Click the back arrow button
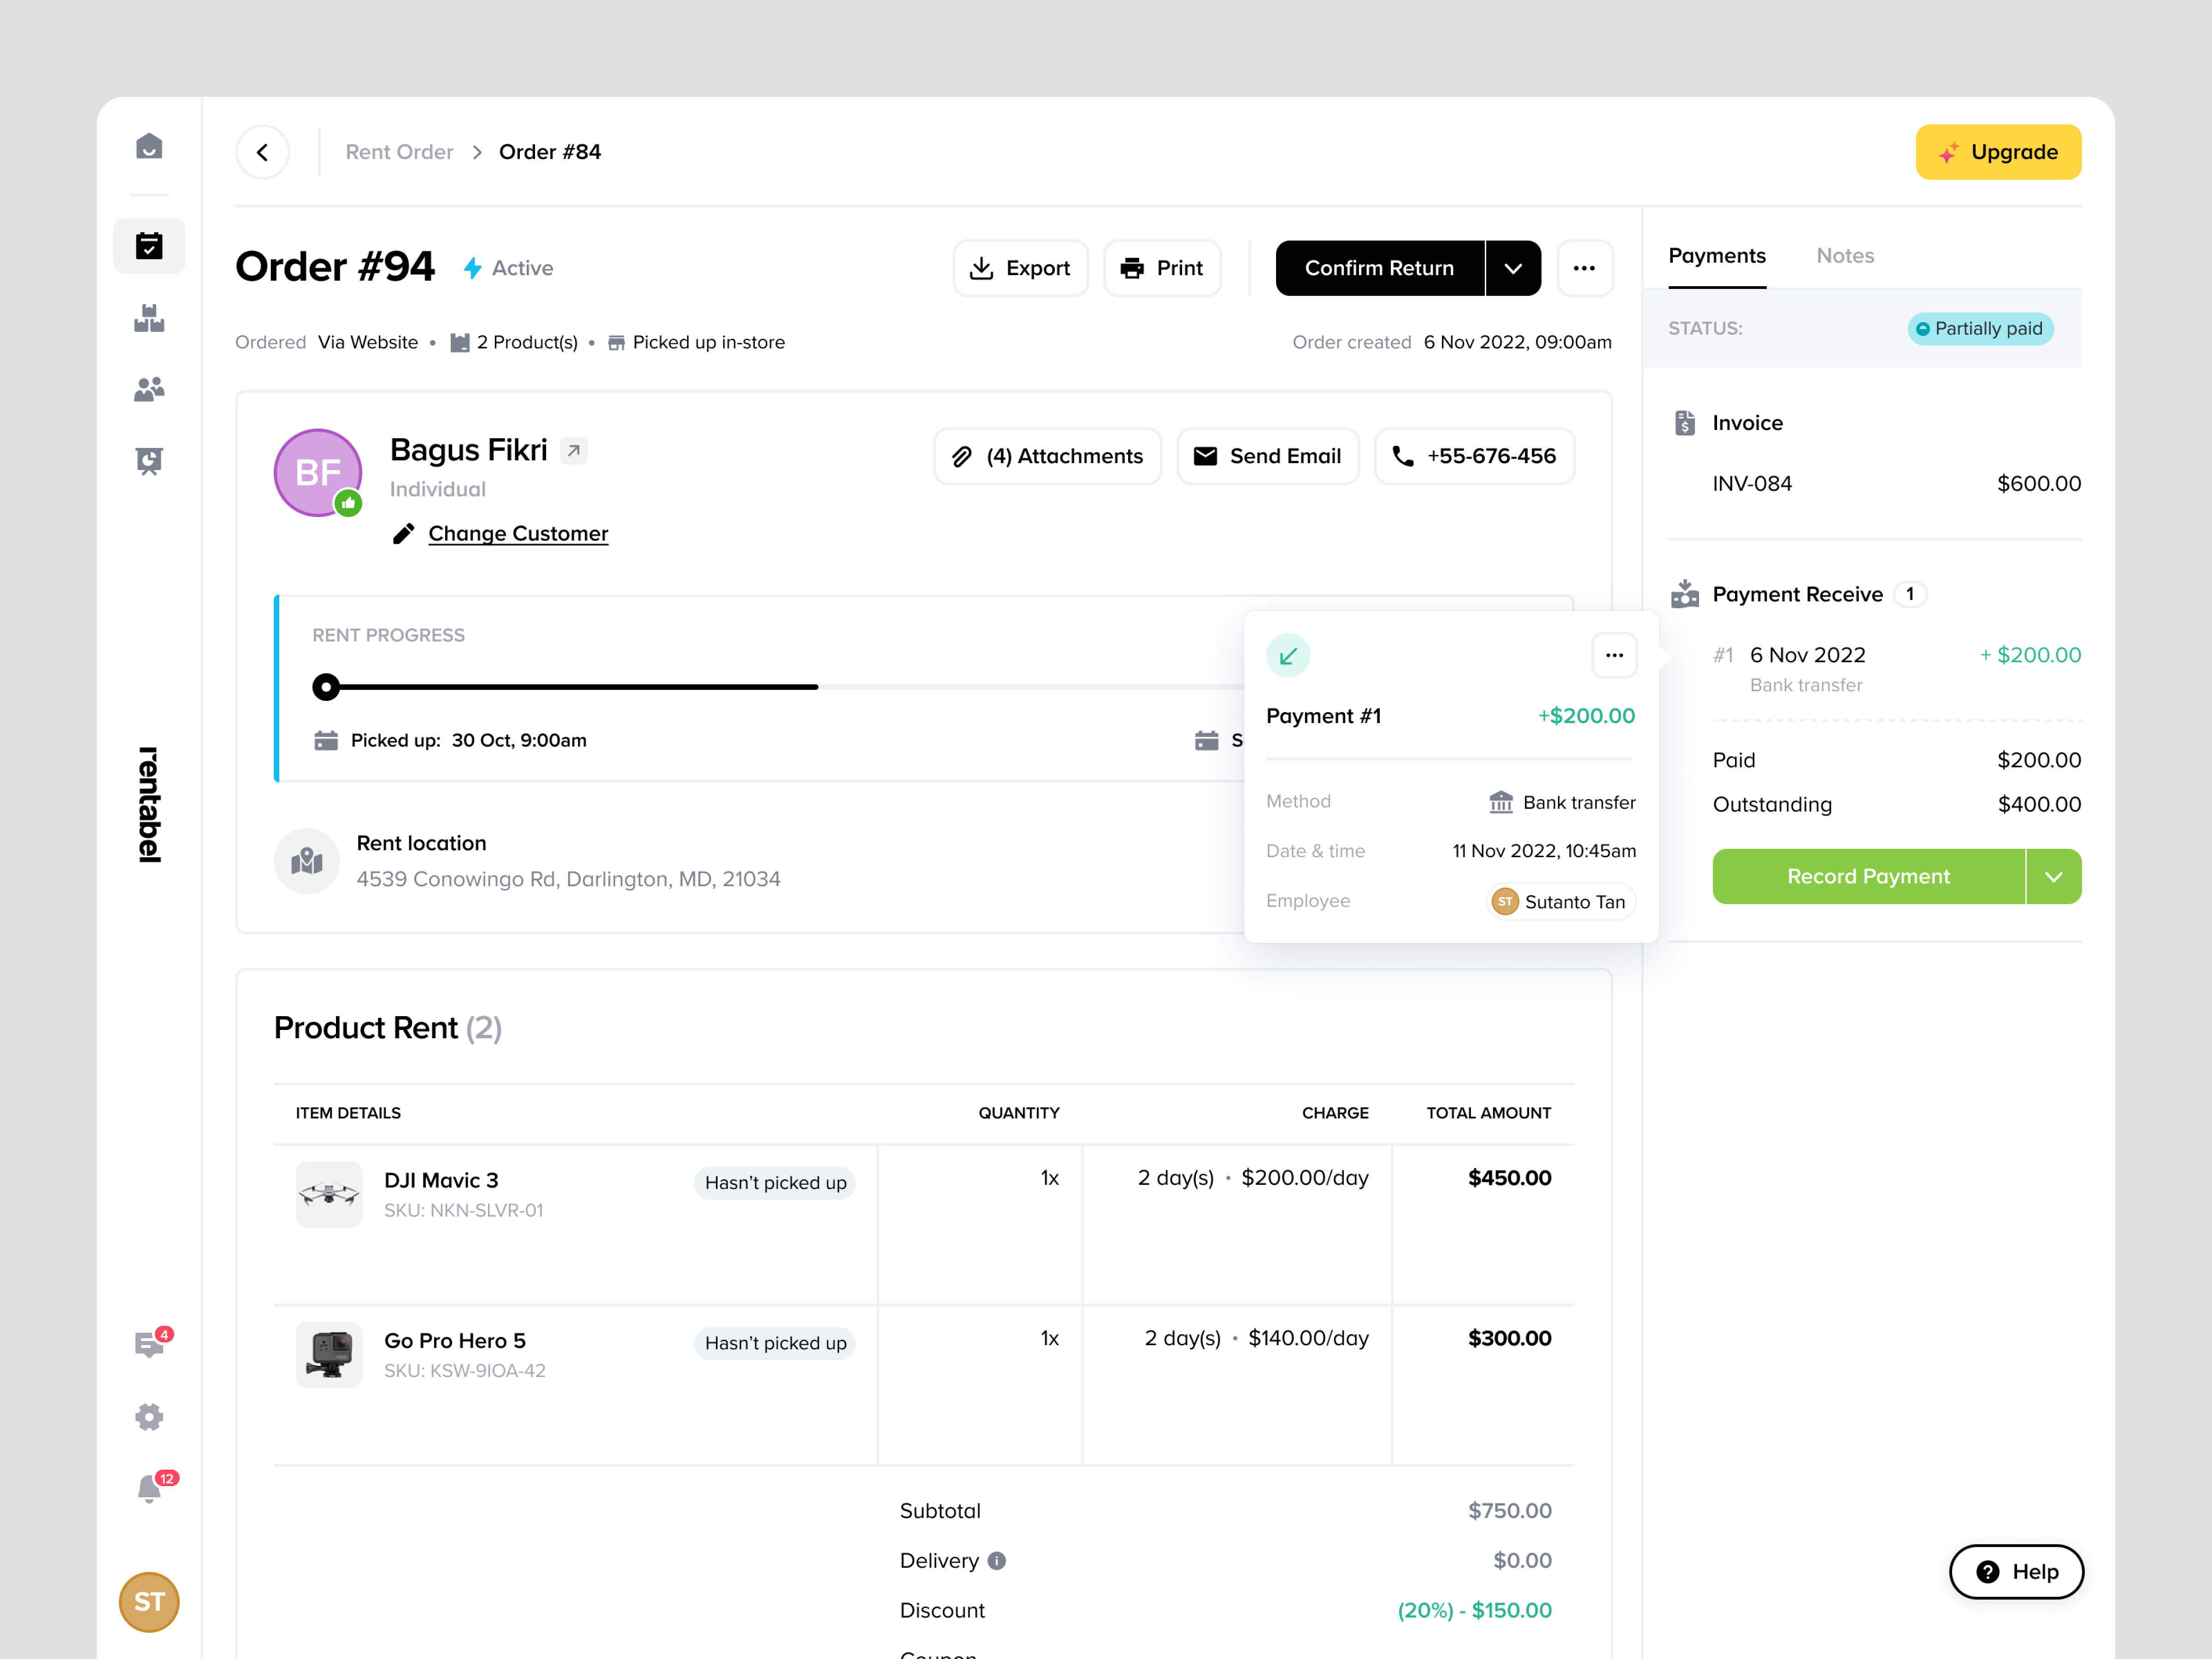The image size is (2212, 1659). pos(263,152)
